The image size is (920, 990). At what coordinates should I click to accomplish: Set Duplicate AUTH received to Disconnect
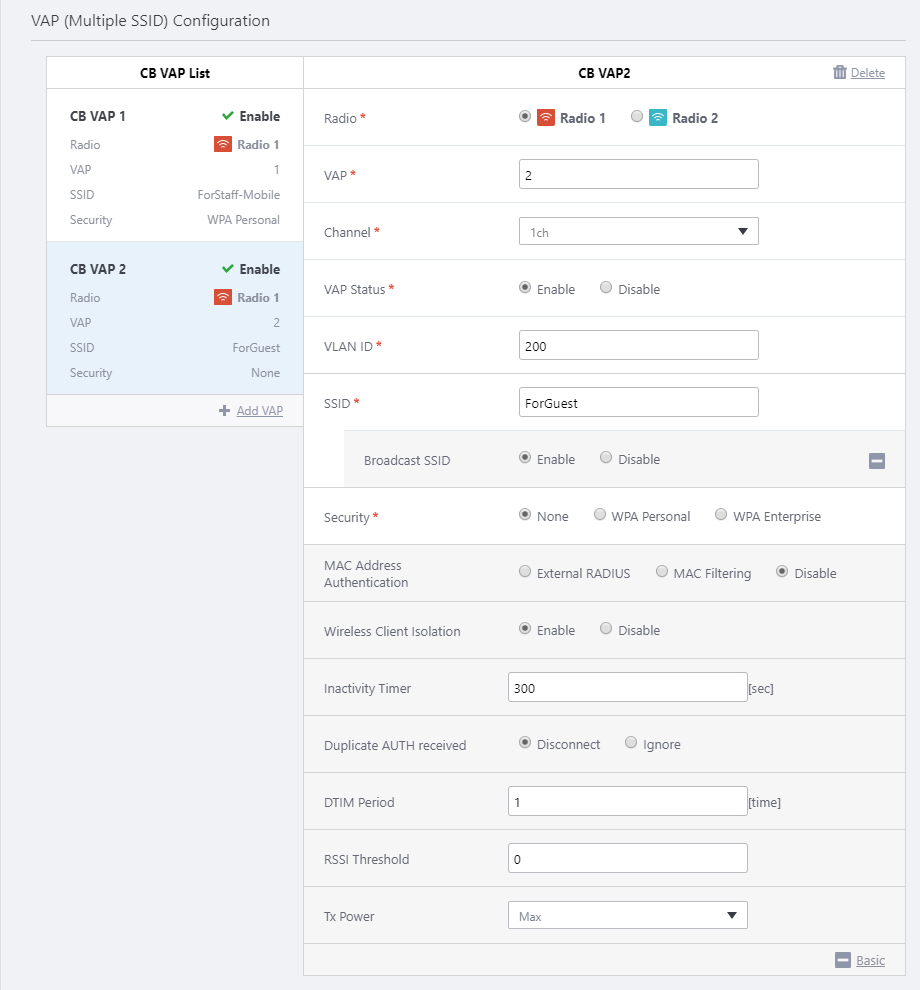tap(525, 742)
